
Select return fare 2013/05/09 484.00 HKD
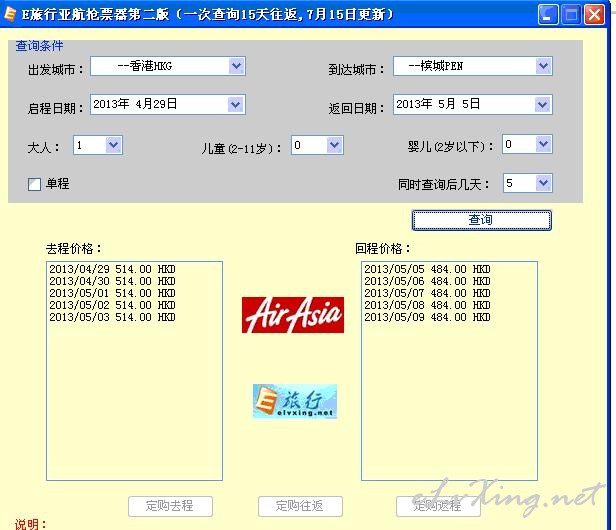click(427, 317)
